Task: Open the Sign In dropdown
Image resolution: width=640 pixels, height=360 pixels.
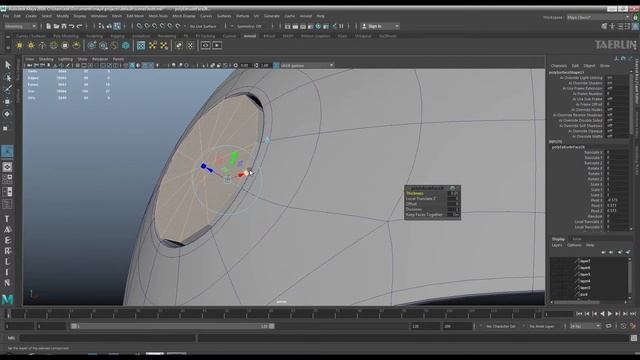Action: point(380,26)
